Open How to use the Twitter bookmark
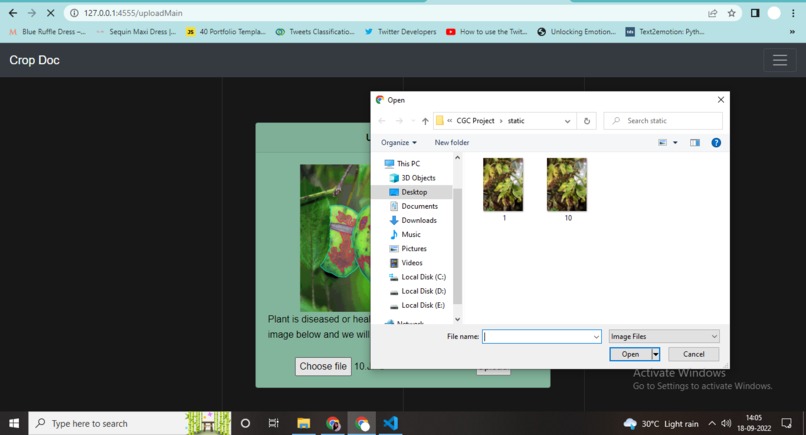 click(487, 32)
